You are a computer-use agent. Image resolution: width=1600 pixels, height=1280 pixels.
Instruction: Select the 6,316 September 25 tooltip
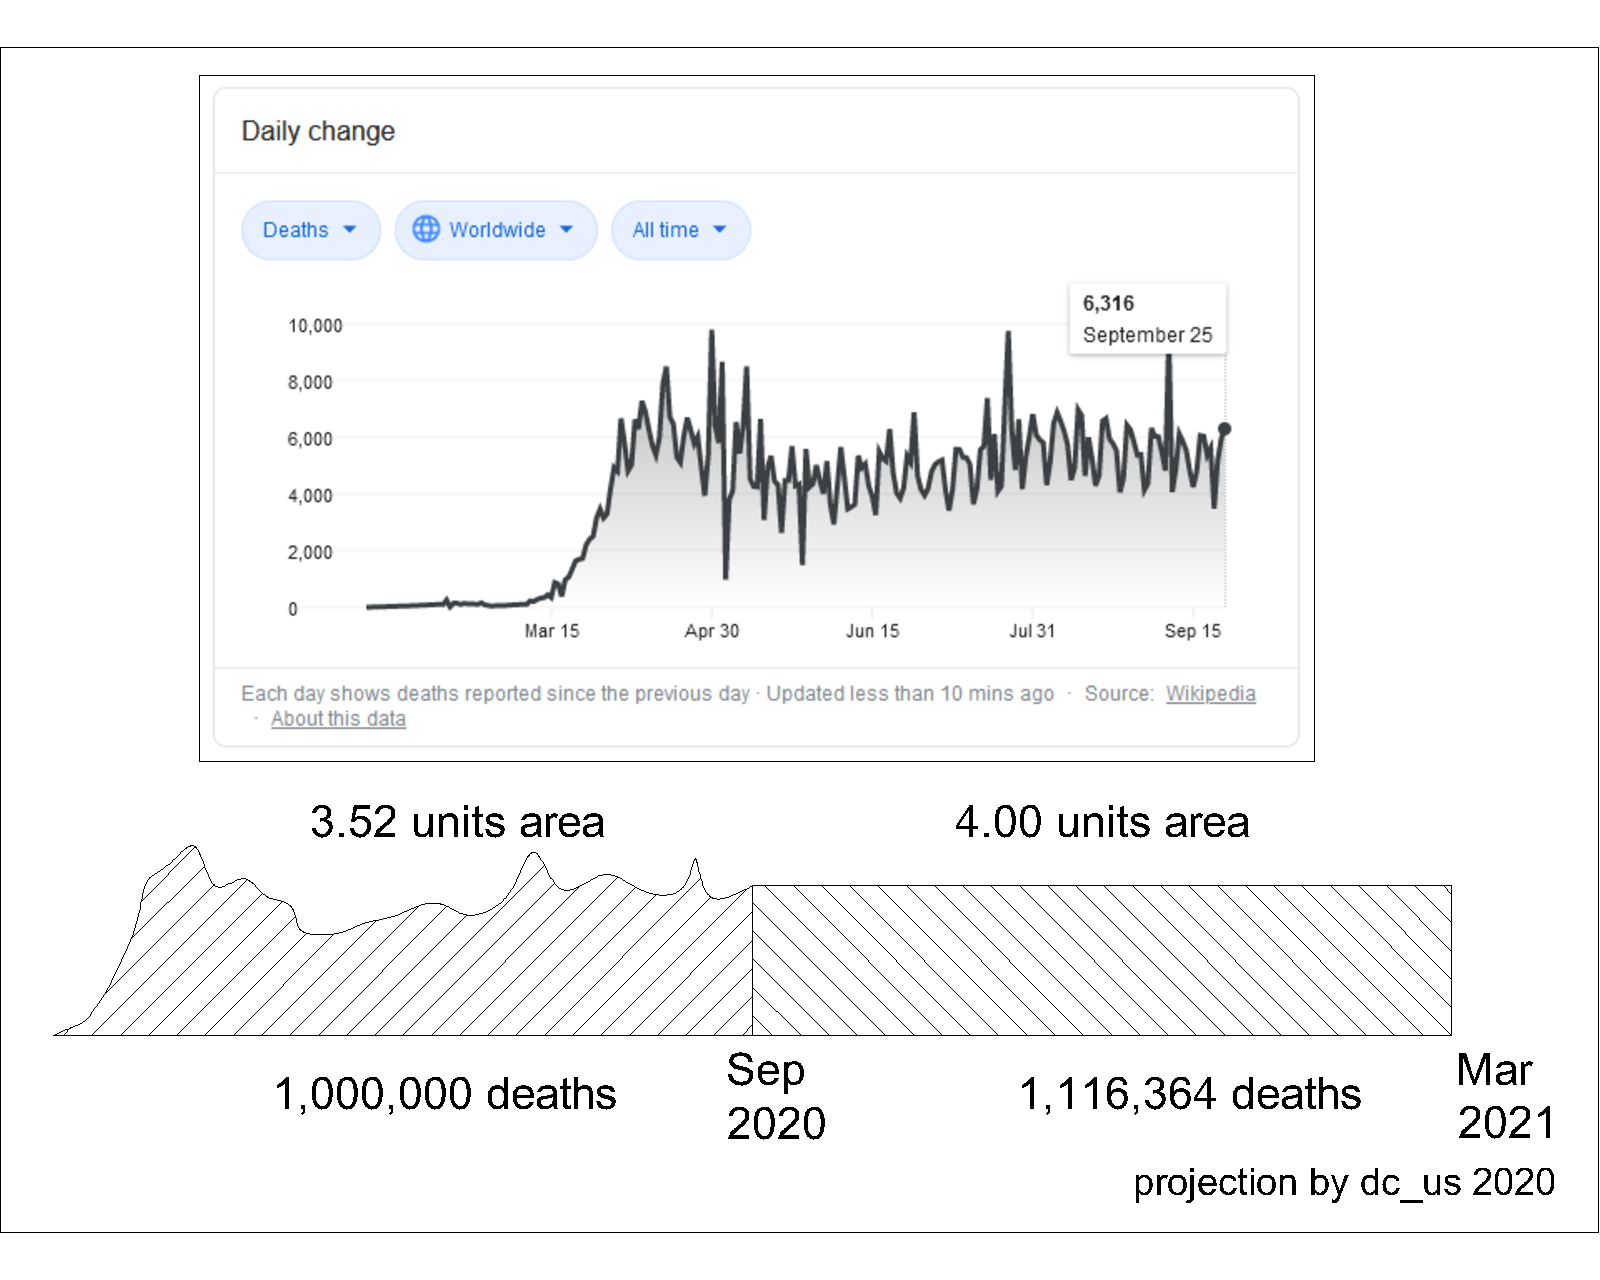[x=1147, y=319]
